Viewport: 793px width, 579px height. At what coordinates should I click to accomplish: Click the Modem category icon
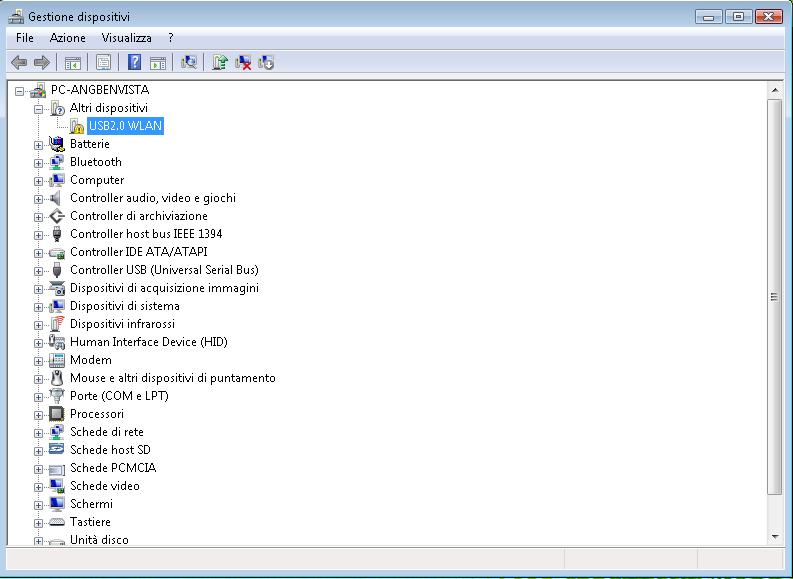pos(57,360)
